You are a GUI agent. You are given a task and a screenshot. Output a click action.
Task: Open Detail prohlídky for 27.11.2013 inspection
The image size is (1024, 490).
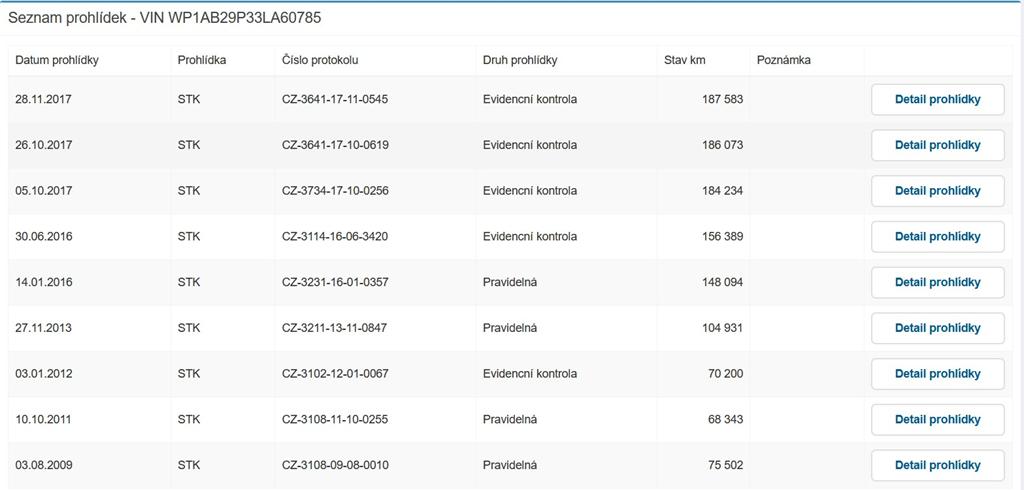pos(937,328)
